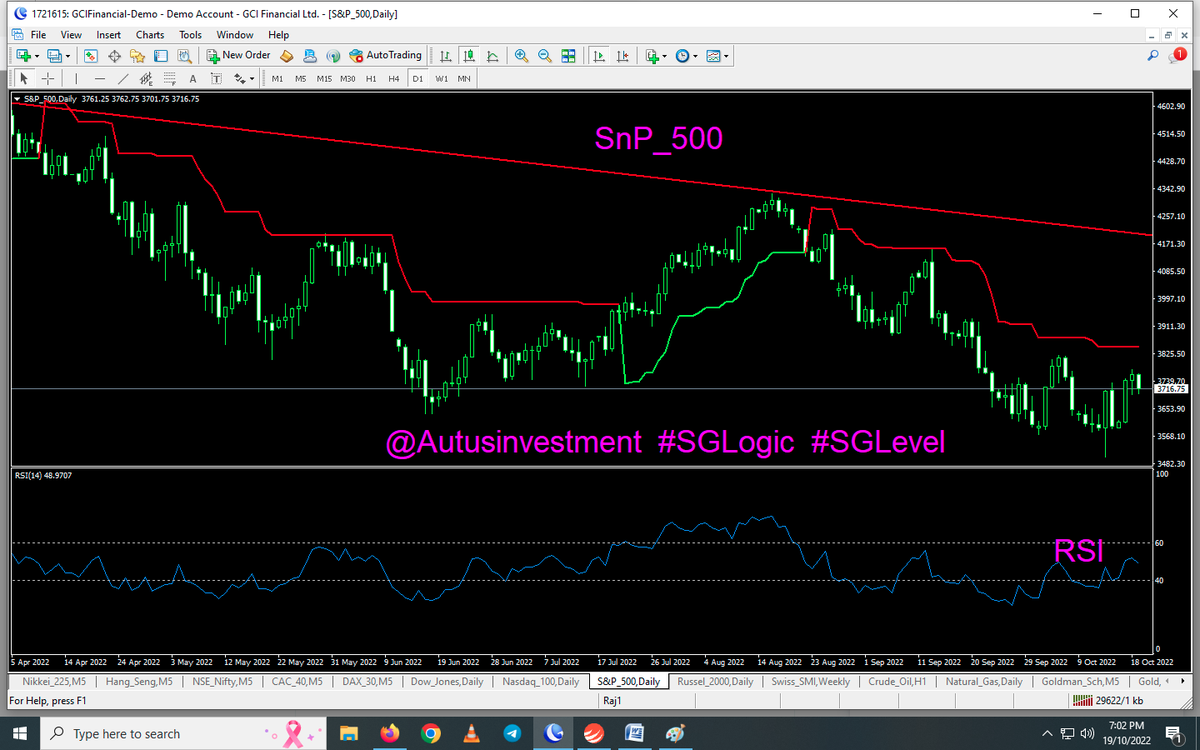
Task: Switch to bar chart display
Action: coord(445,56)
